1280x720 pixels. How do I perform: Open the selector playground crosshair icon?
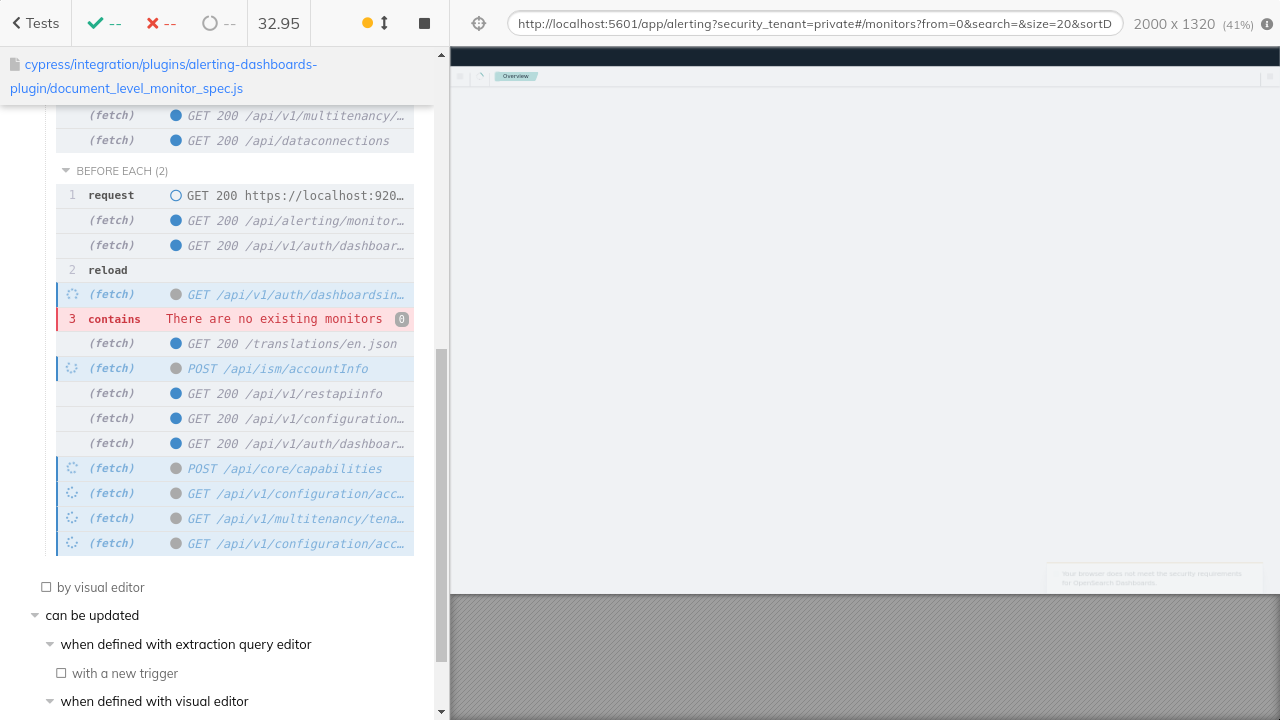coord(478,23)
